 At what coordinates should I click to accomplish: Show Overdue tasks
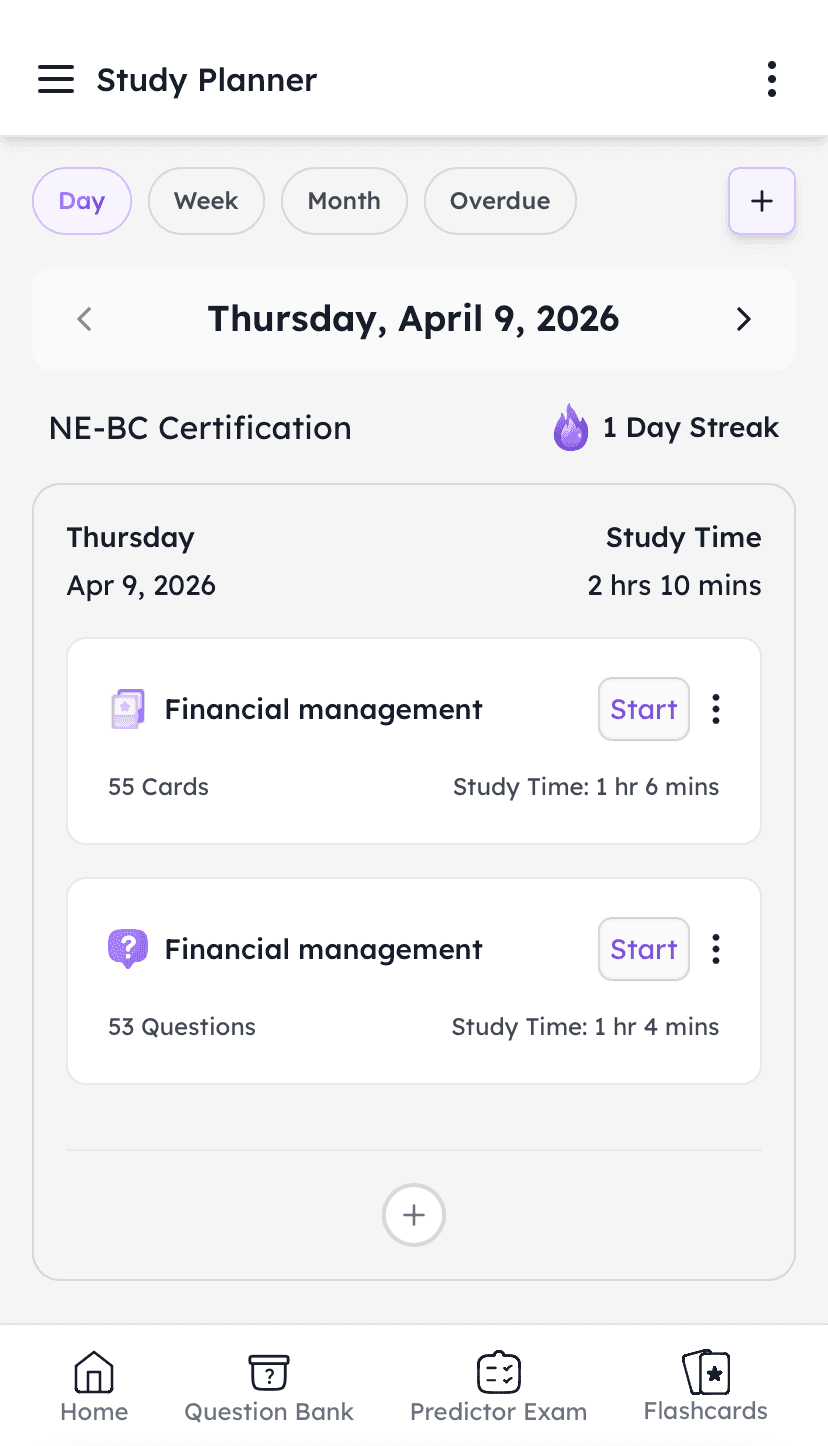pyautogui.click(x=500, y=201)
